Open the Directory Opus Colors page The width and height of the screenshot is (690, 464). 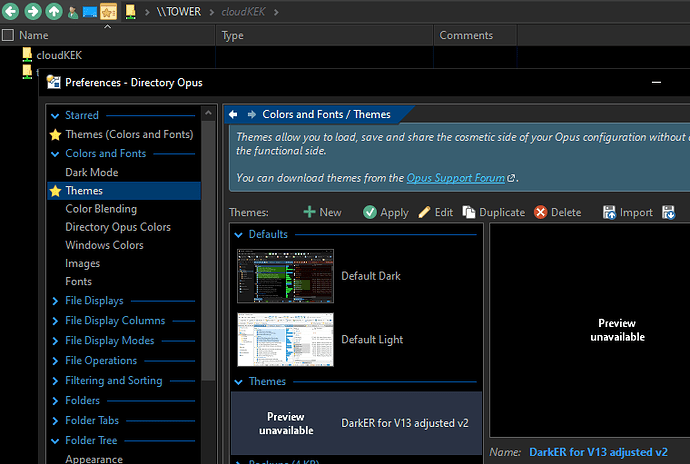118,227
